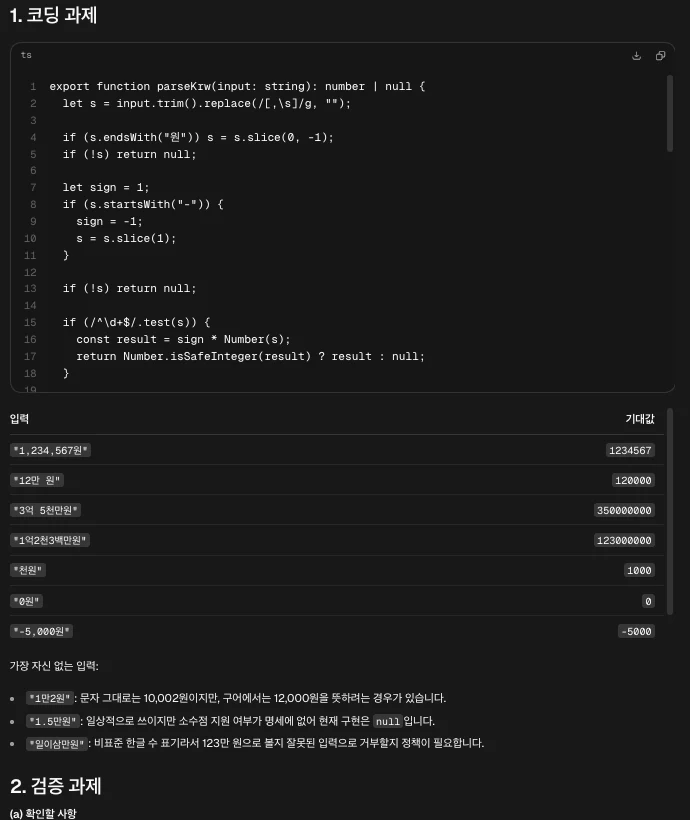The image size is (690, 820).
Task: Click the "2. 검증 과제" heading
Action: 55,785
